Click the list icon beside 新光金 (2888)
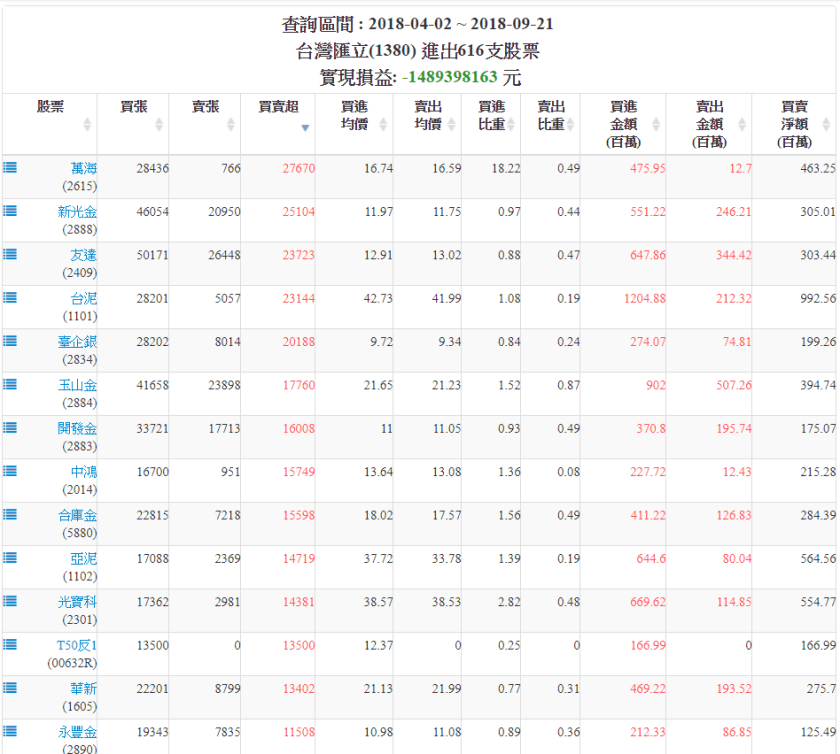Image resolution: width=840 pixels, height=754 pixels. (10, 211)
